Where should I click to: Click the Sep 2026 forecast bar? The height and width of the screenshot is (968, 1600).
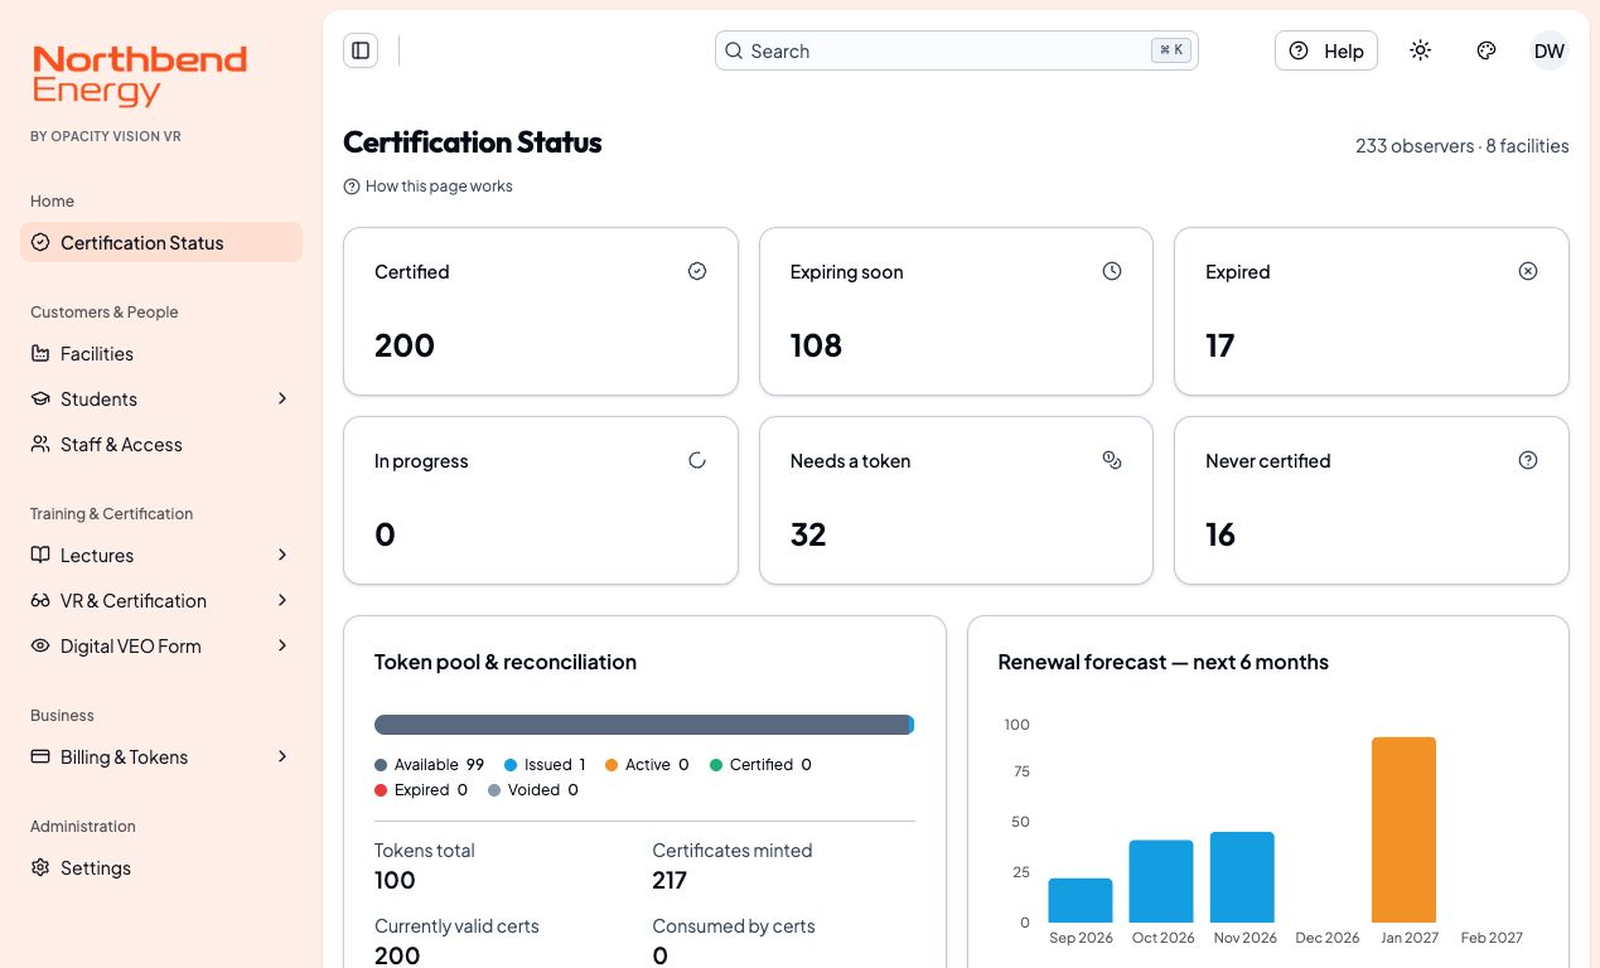pyautogui.click(x=1080, y=900)
